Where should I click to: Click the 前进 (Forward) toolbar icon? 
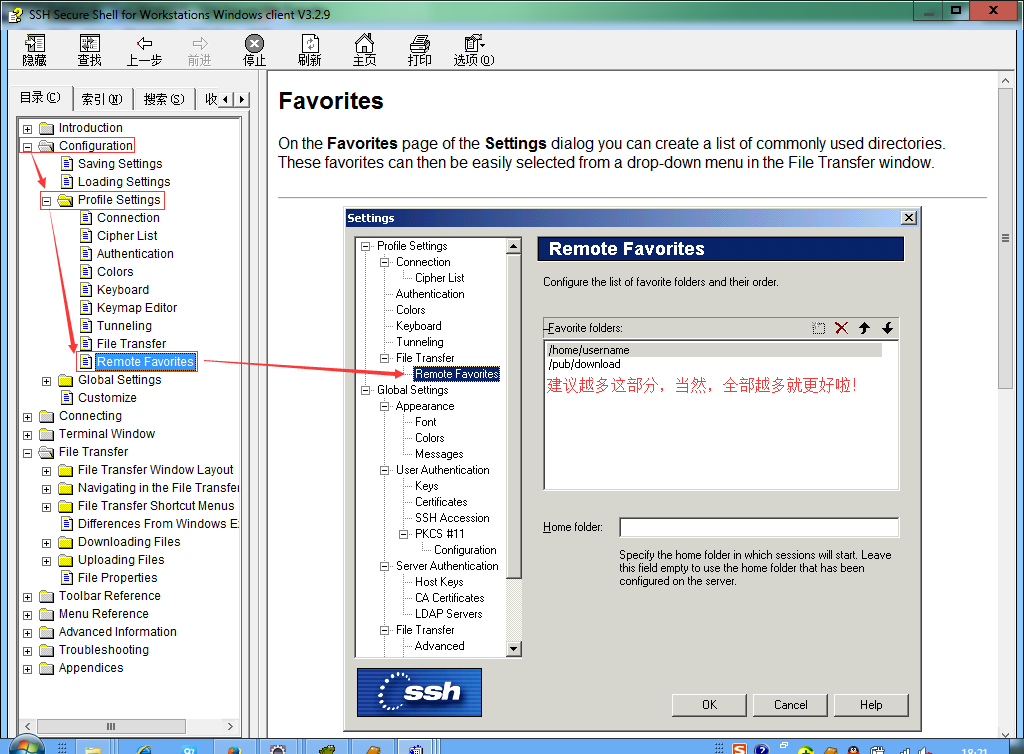coord(199,50)
